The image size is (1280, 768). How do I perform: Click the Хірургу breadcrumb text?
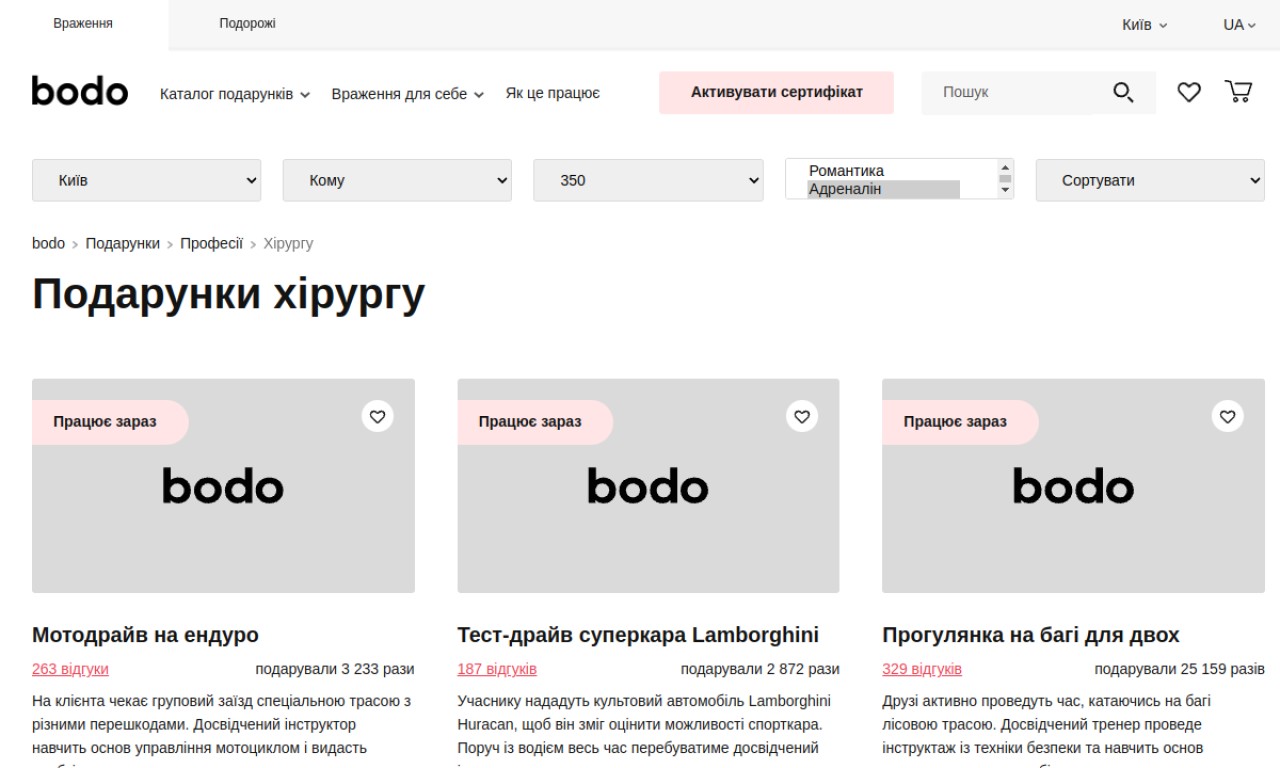coord(288,243)
